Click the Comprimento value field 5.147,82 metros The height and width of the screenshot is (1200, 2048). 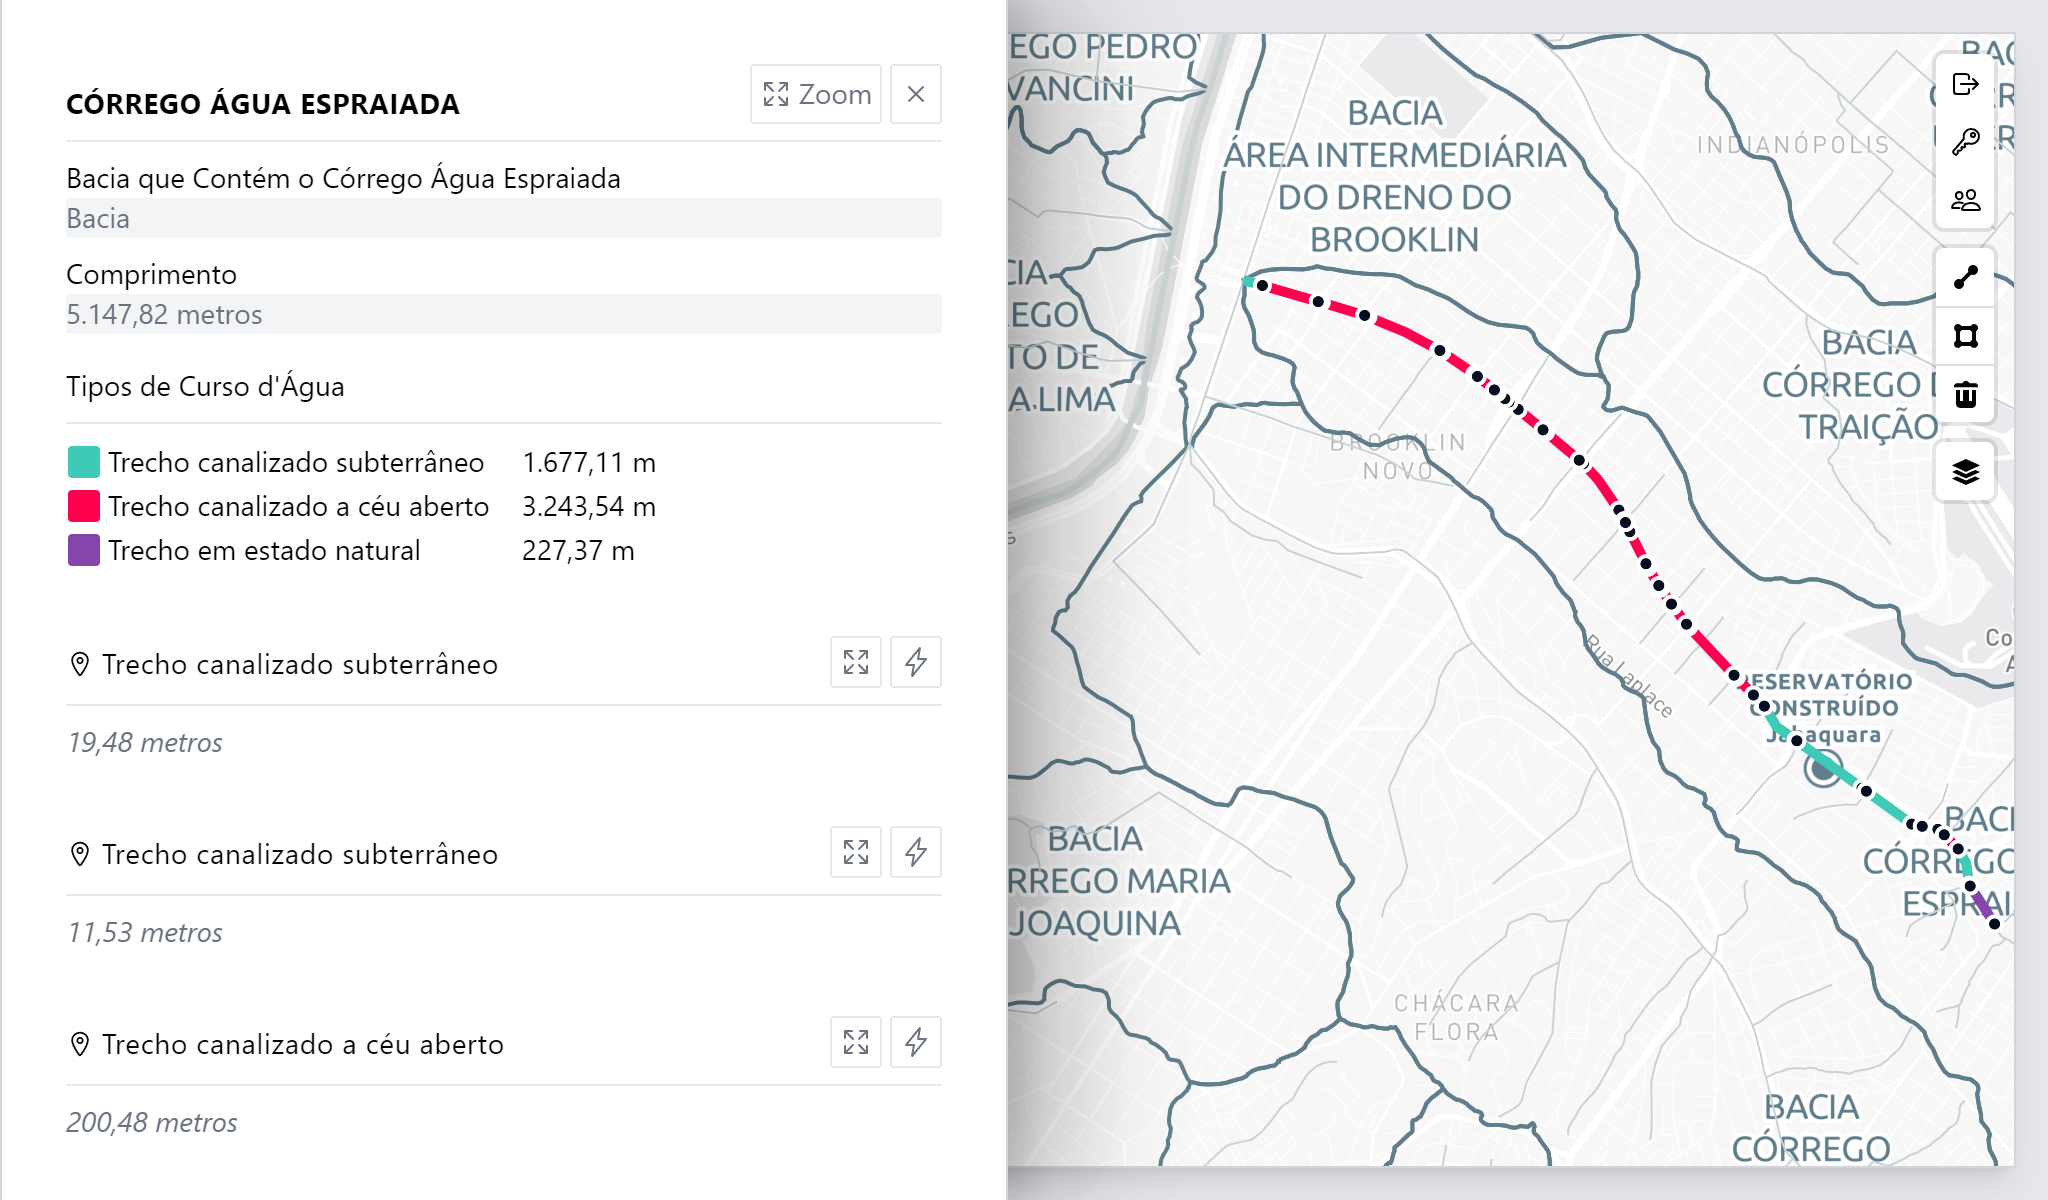(x=504, y=314)
